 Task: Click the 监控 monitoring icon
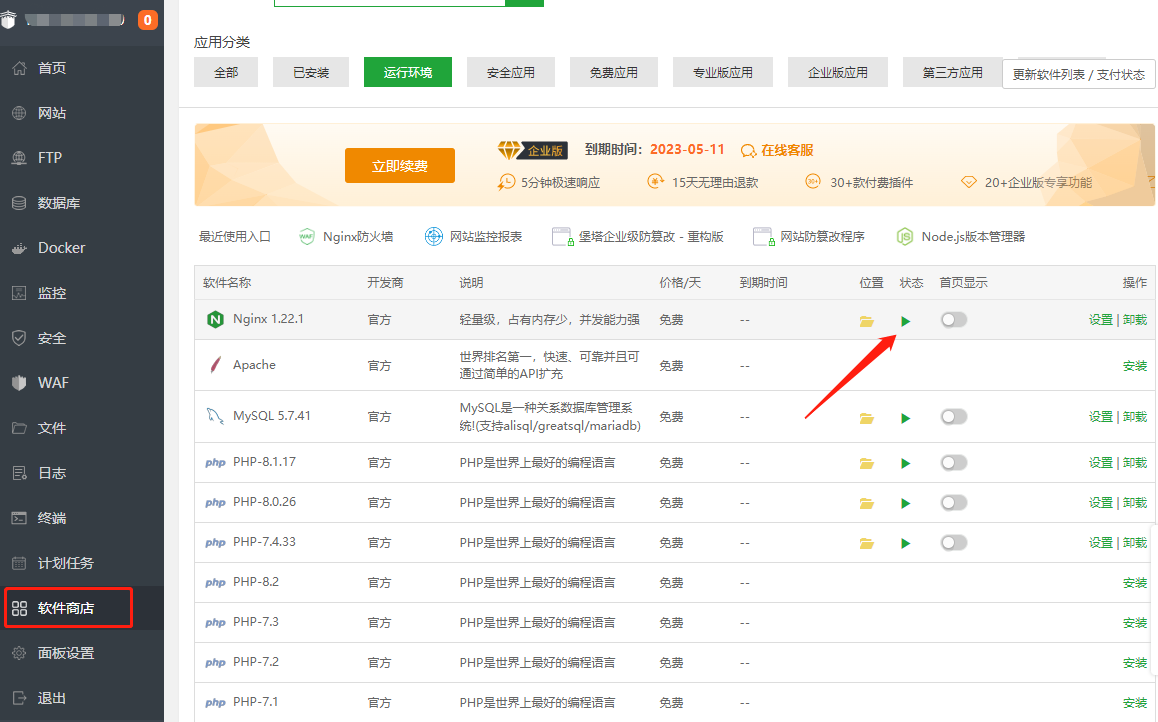click(20, 293)
